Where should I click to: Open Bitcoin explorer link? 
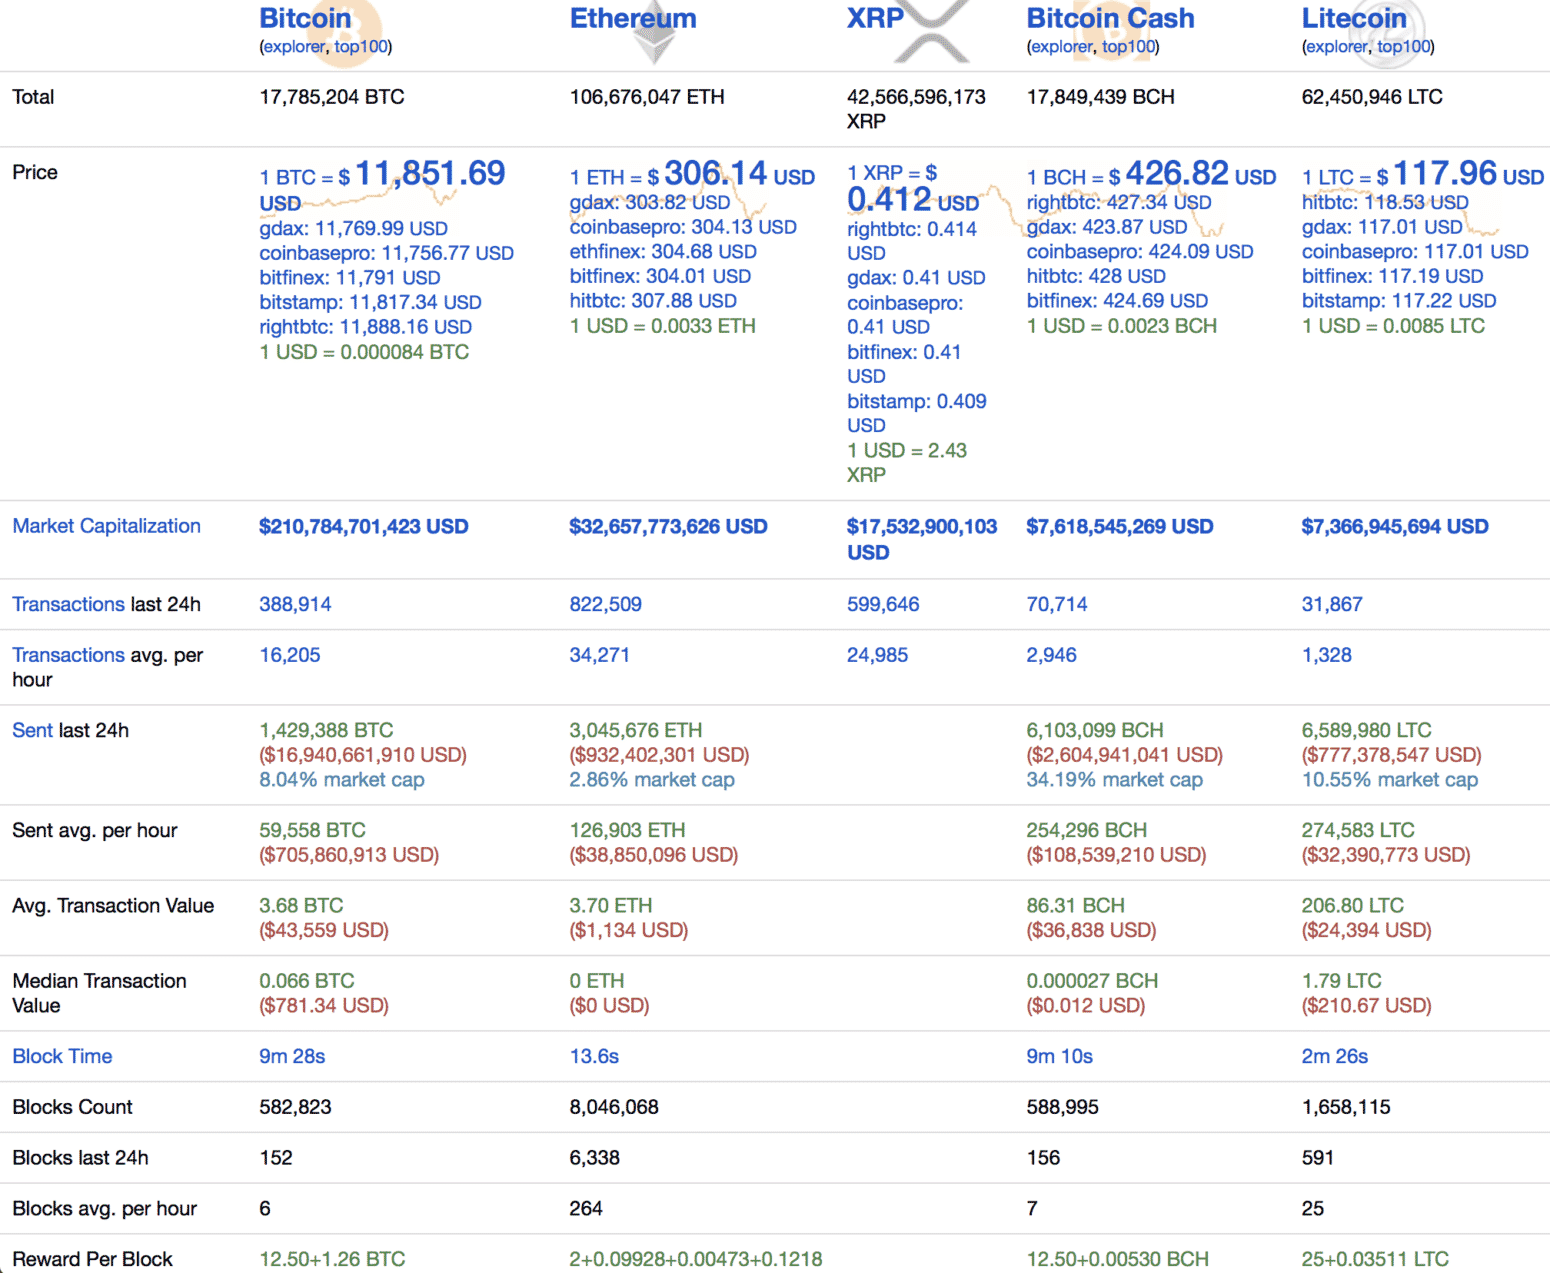point(294,46)
